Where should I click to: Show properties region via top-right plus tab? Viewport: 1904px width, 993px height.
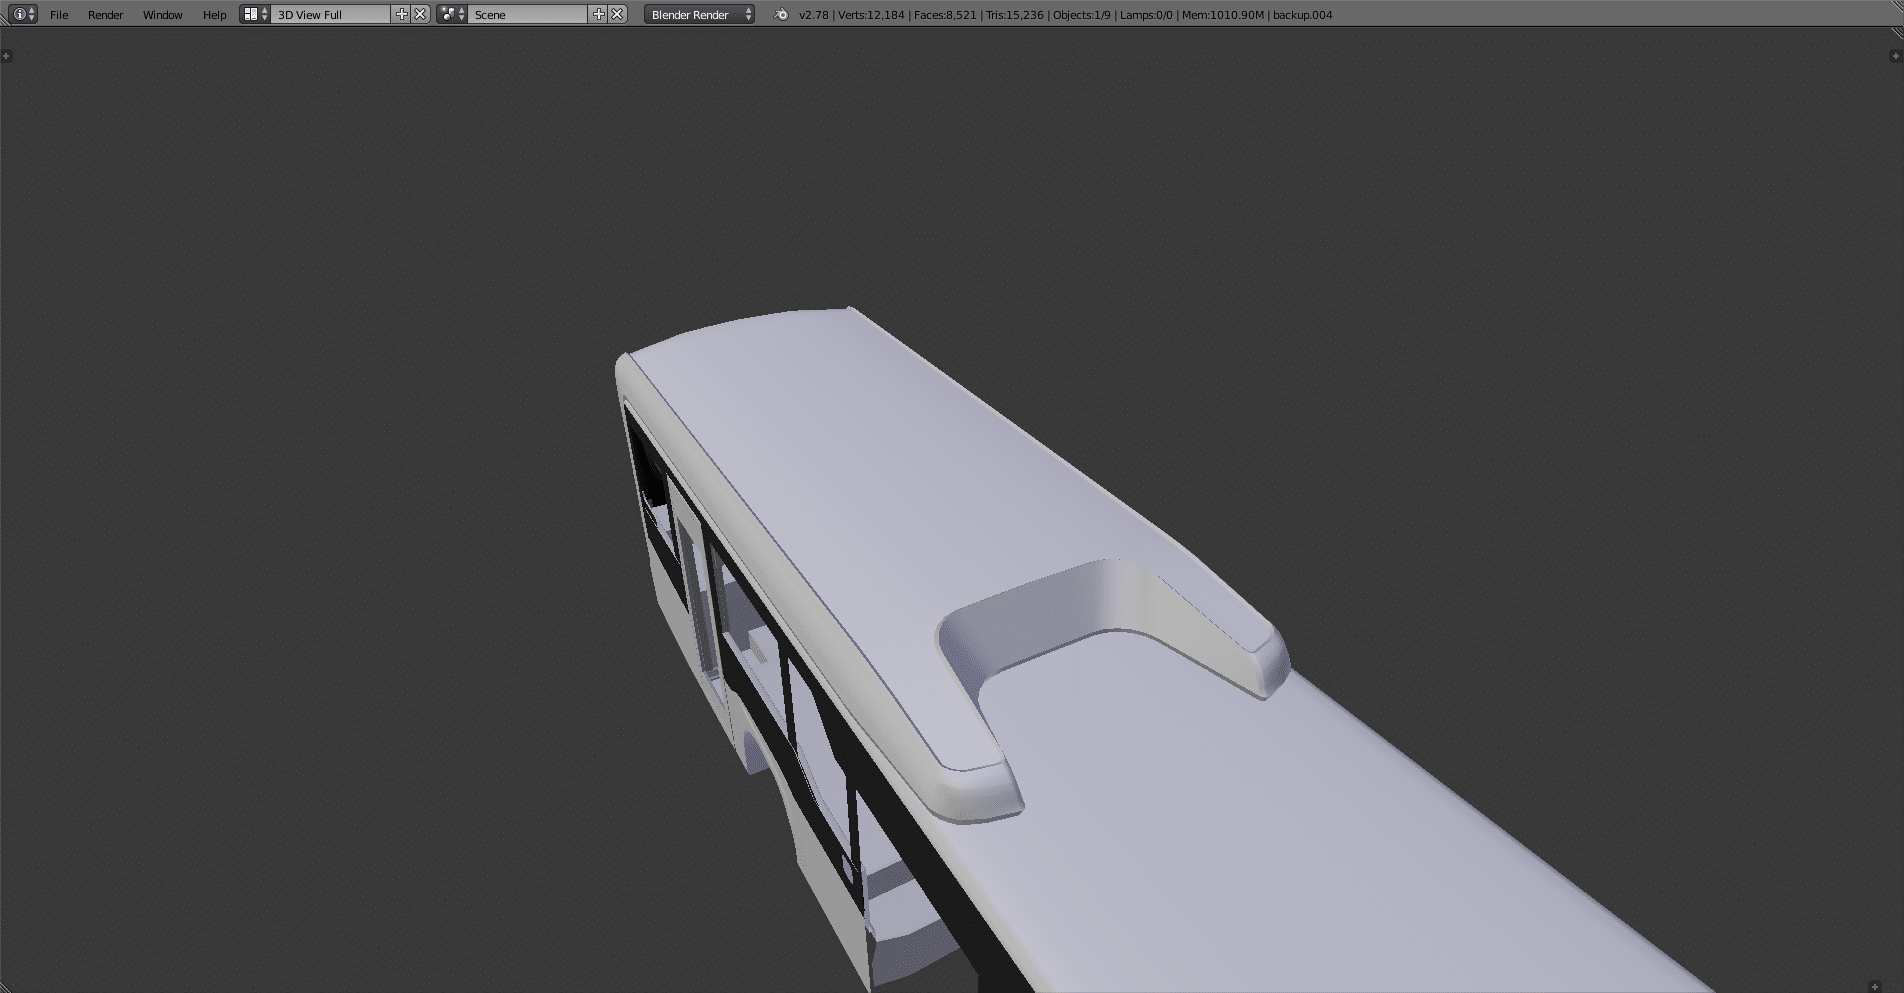click(1895, 56)
